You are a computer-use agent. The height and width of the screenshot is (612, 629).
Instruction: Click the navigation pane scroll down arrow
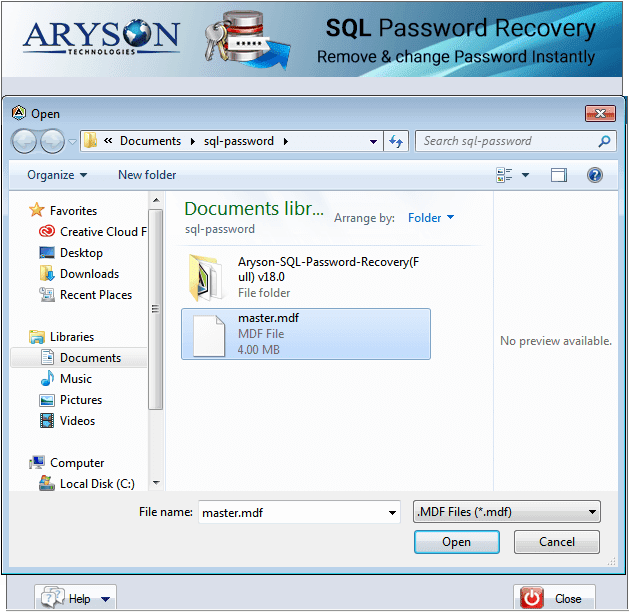(156, 483)
